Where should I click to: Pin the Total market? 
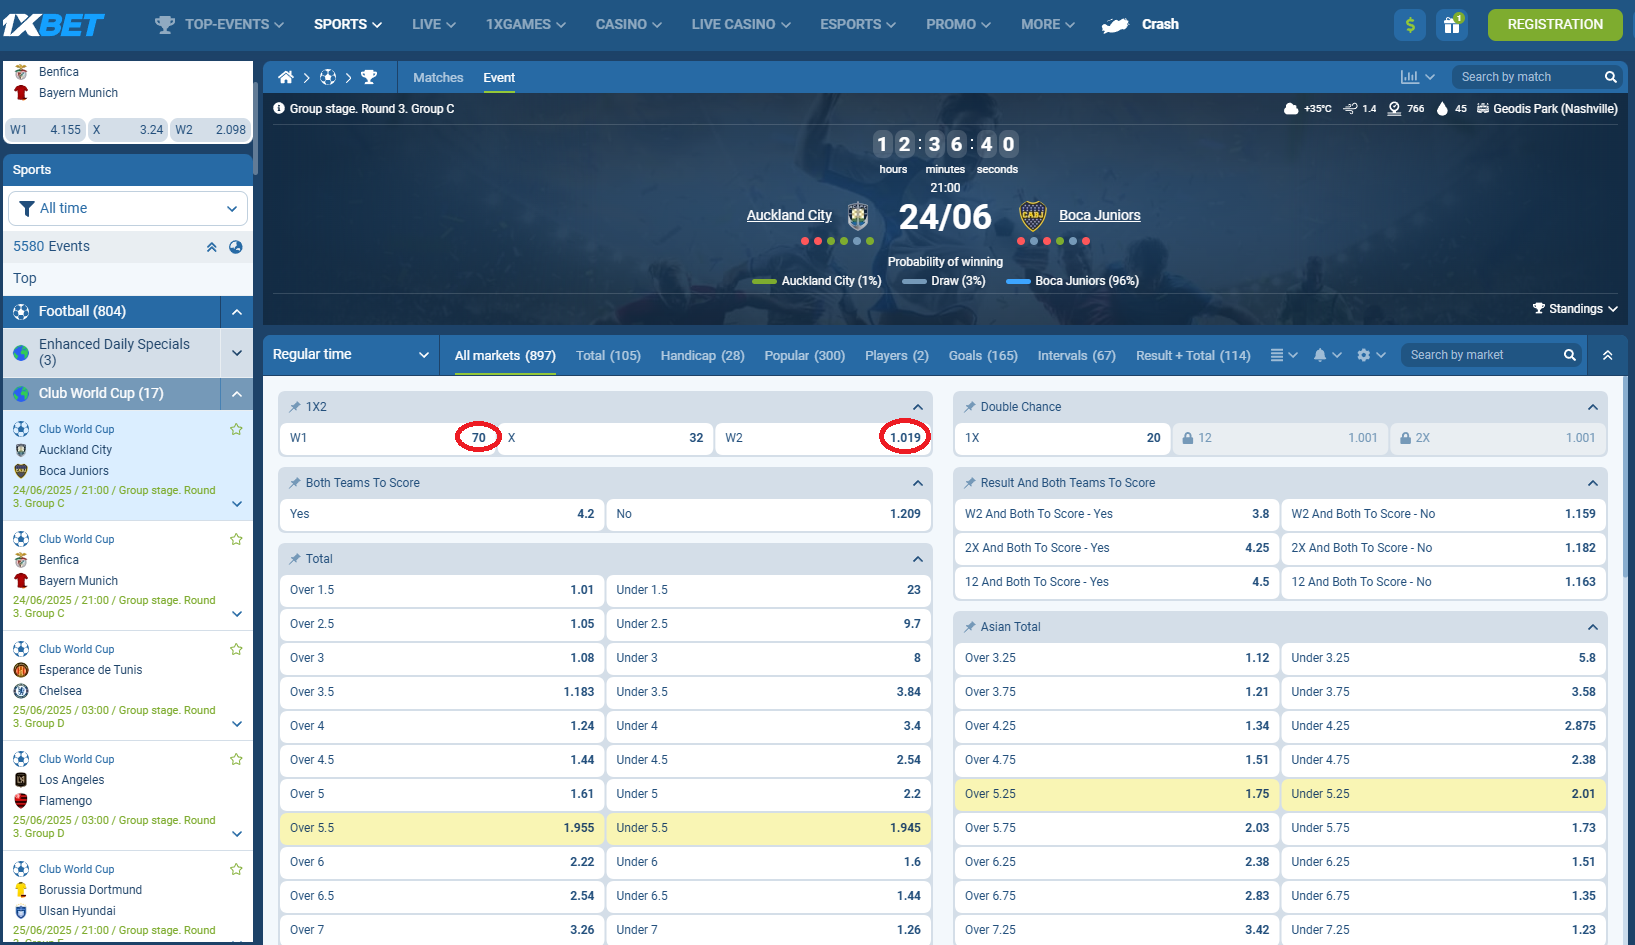(295, 559)
